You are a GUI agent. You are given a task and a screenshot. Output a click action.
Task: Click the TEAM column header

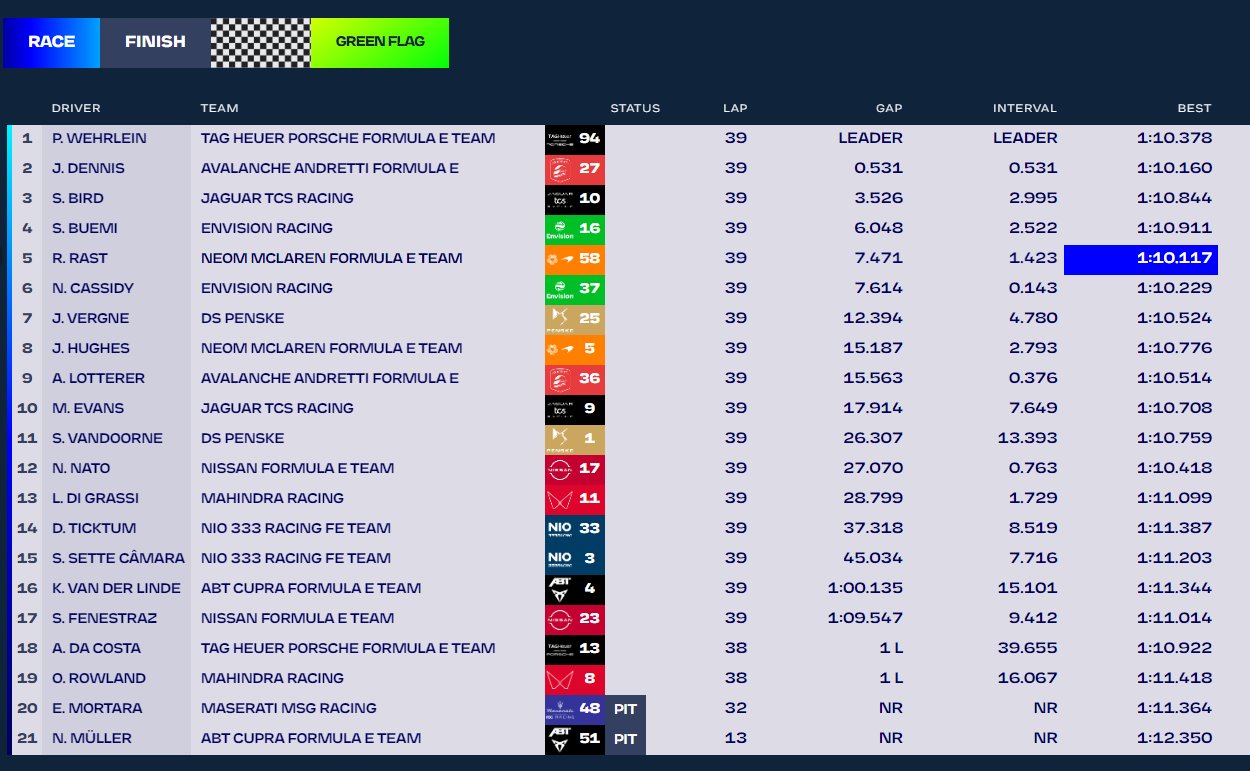(x=219, y=108)
